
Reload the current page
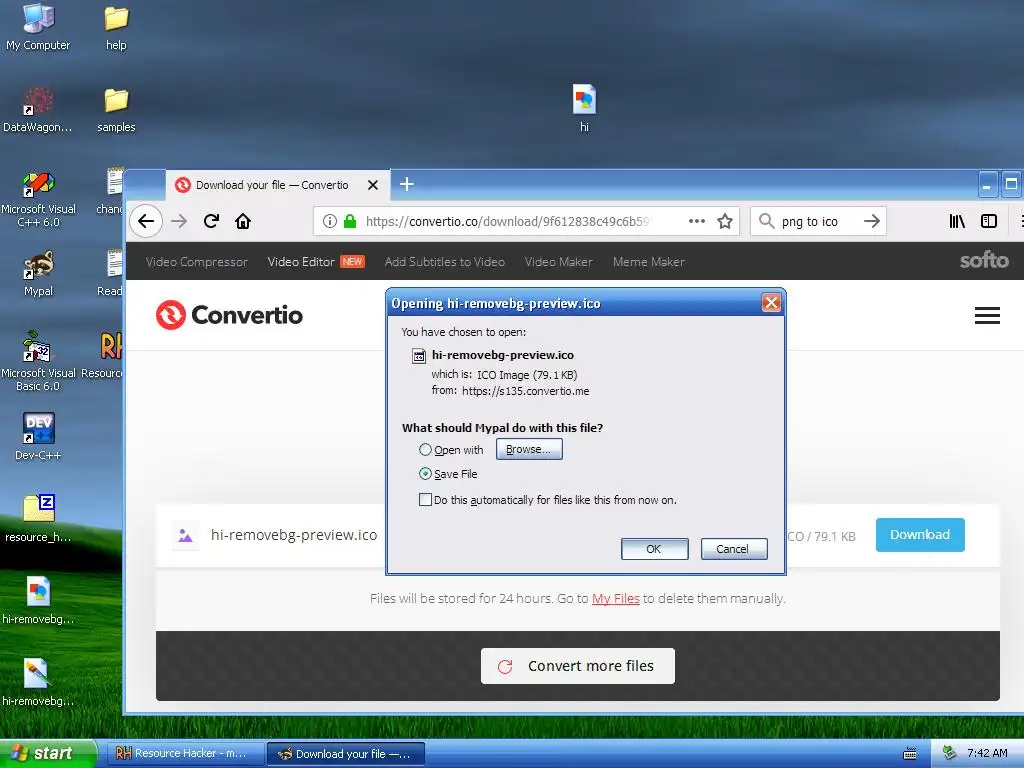click(x=211, y=221)
